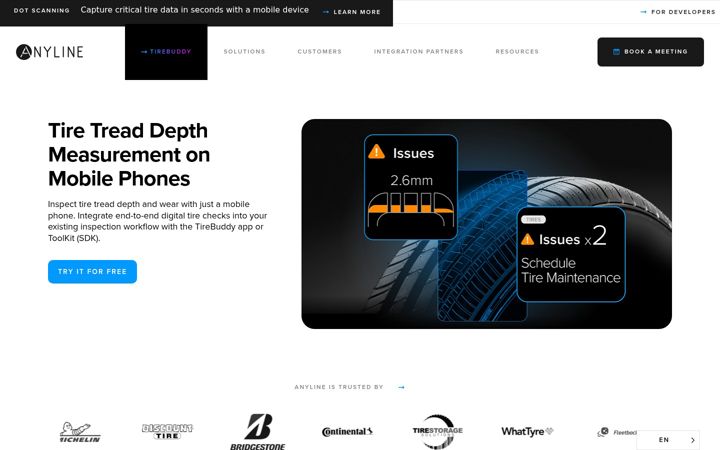Click the Anyline is trusted by text
The height and width of the screenshot is (450, 720).
[x=339, y=387]
